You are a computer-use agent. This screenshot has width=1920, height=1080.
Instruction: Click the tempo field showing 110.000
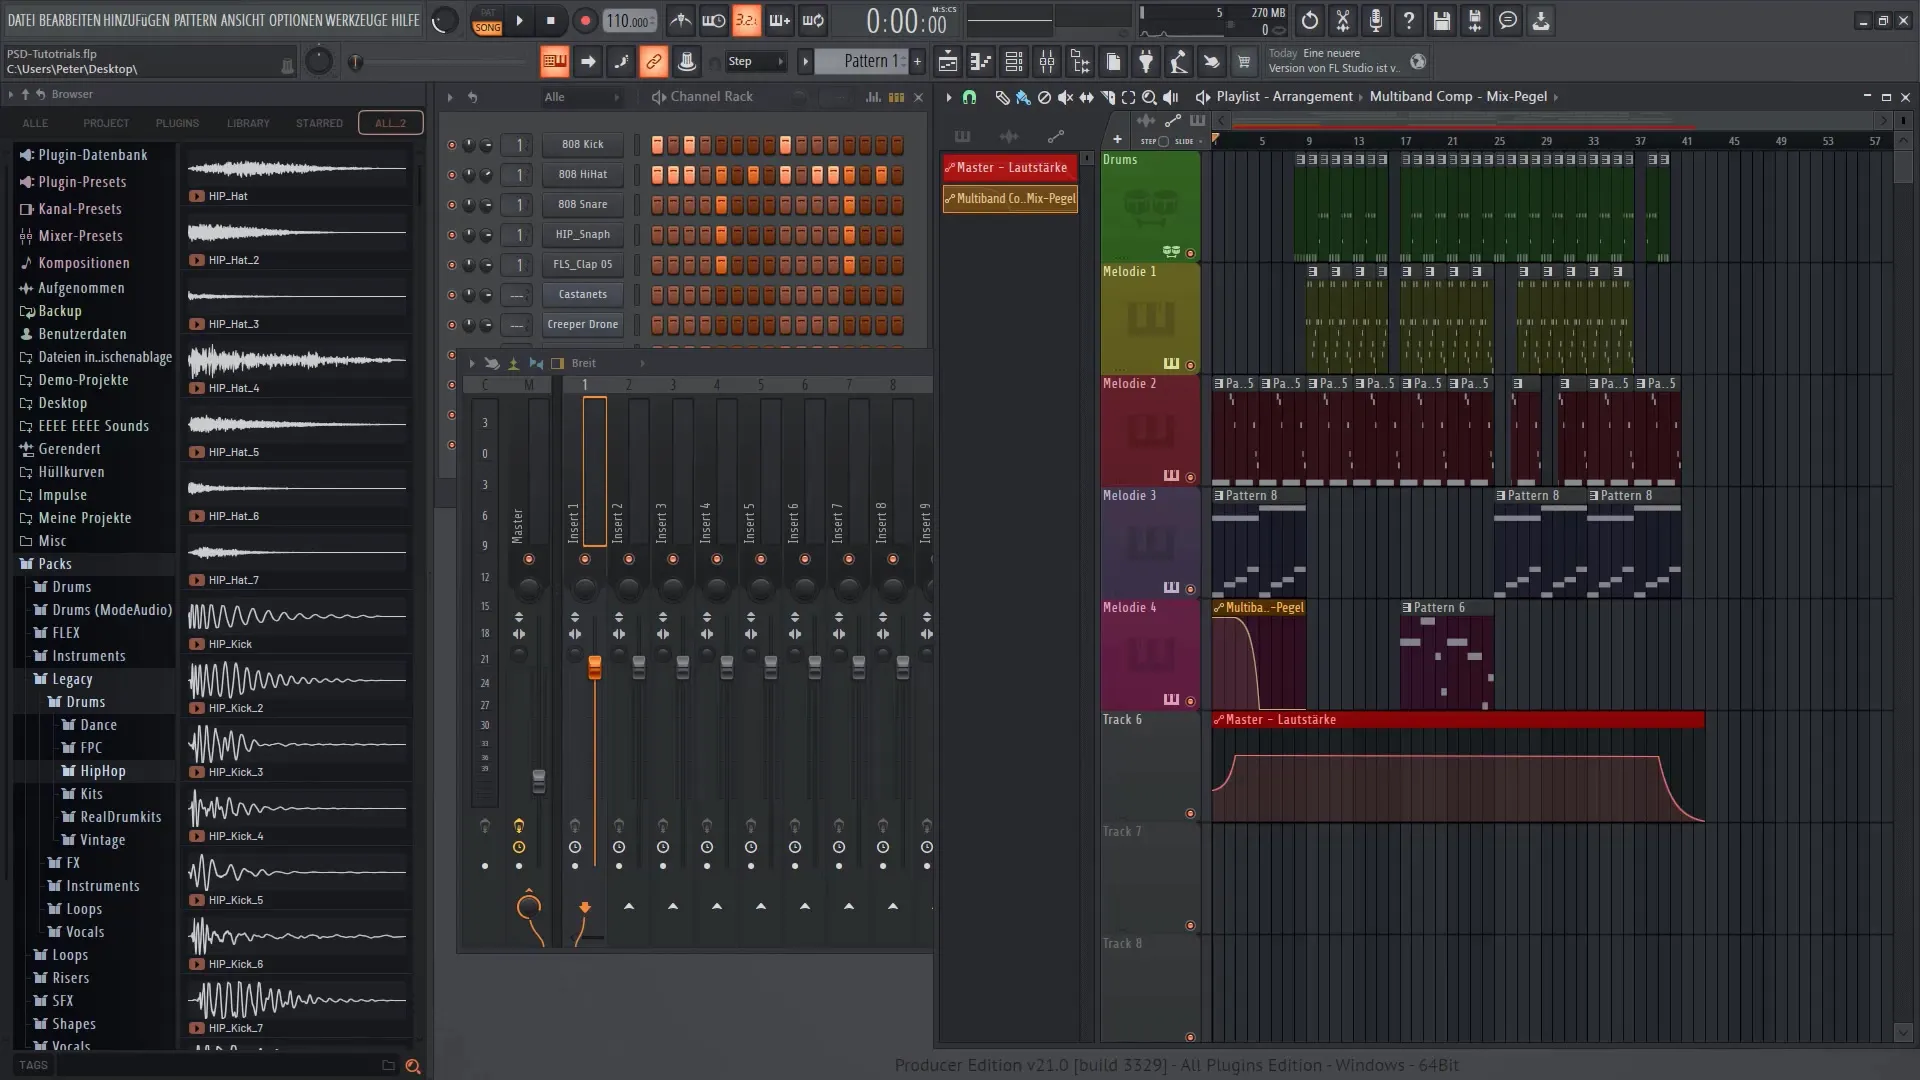[630, 21]
